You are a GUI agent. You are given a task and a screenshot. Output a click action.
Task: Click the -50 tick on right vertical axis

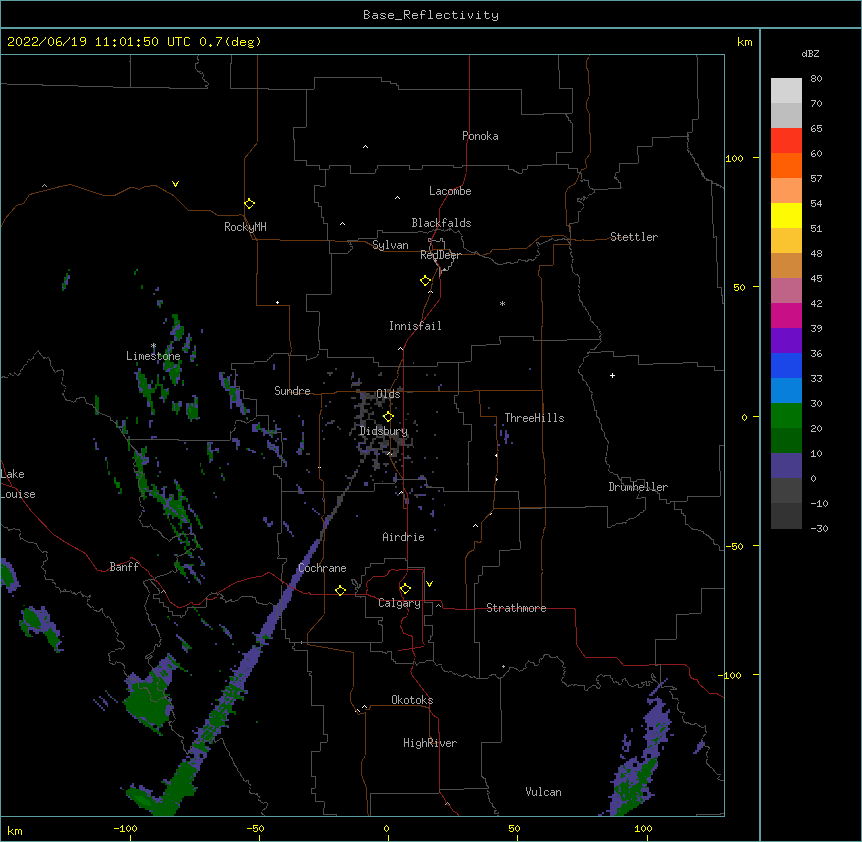pos(734,546)
